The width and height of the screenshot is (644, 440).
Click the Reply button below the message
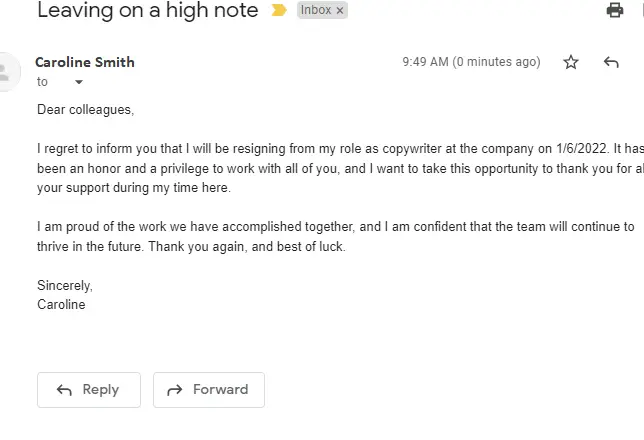tap(89, 390)
